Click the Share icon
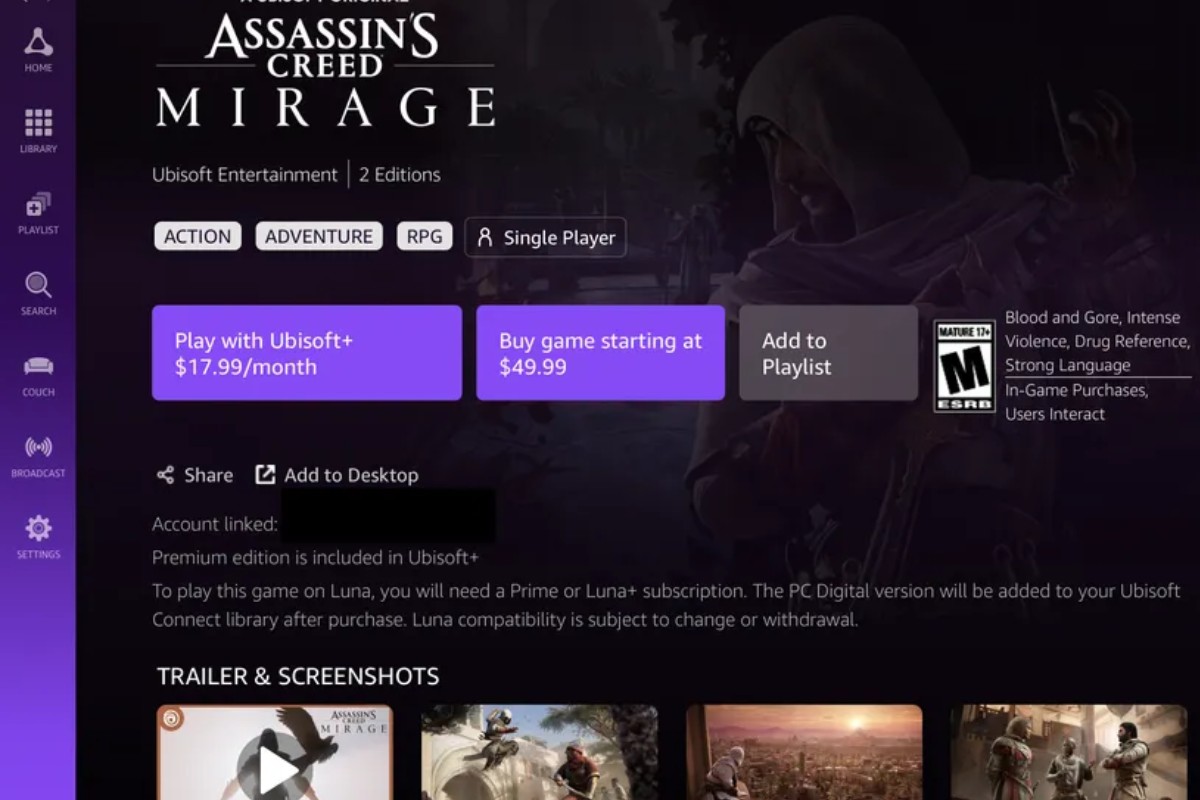This screenshot has width=1200, height=800. click(x=166, y=475)
